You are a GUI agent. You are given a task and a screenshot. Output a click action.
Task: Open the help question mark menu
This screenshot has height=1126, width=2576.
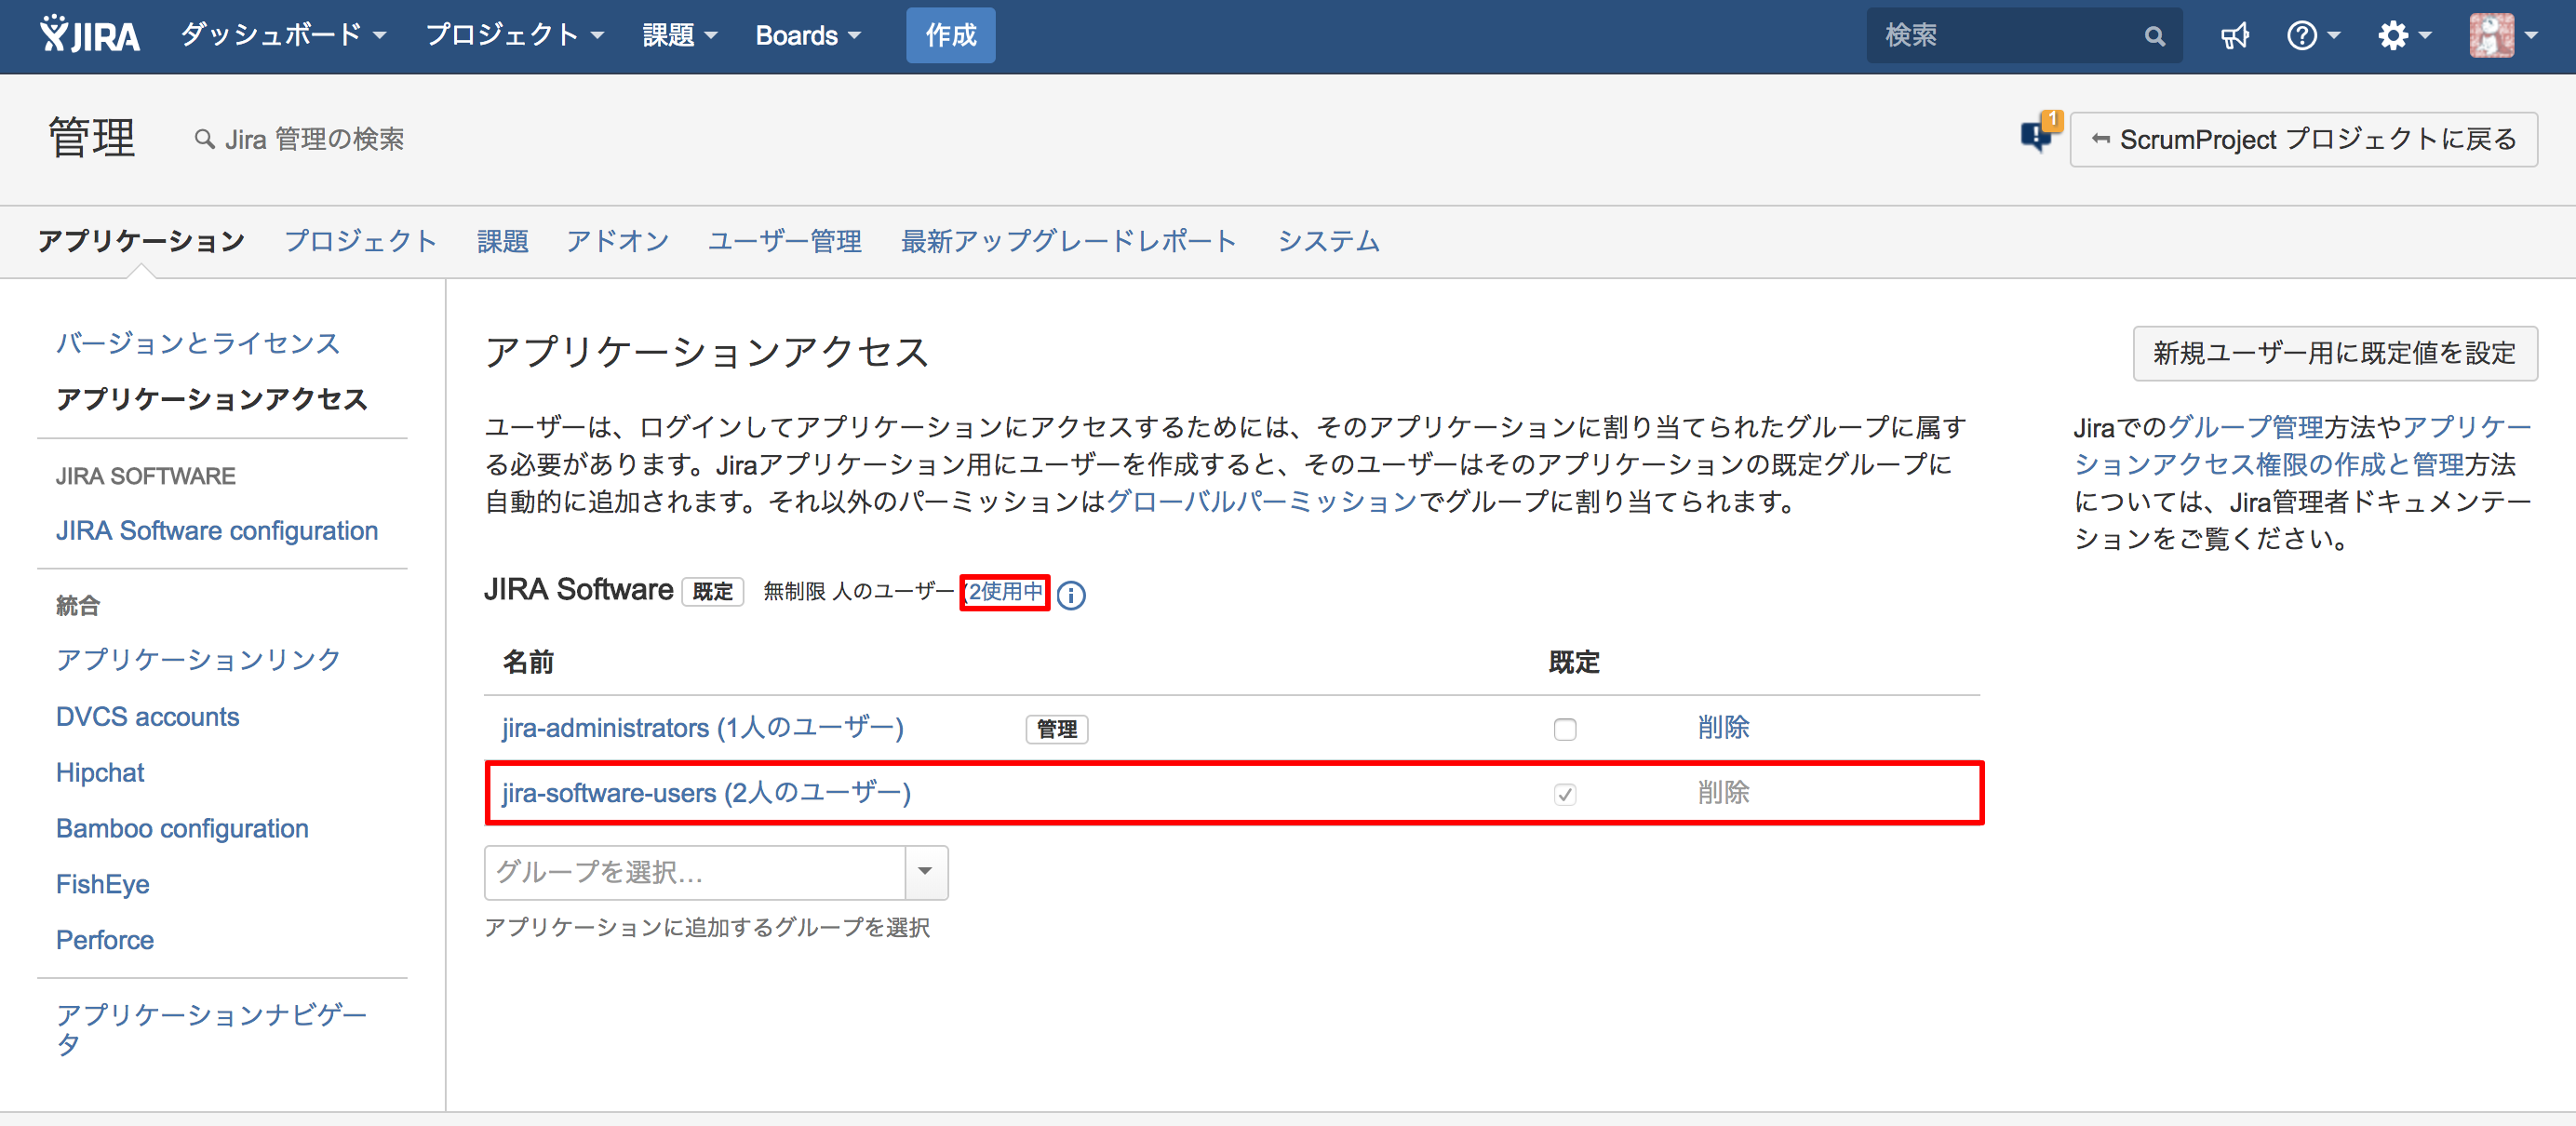(x=2313, y=36)
